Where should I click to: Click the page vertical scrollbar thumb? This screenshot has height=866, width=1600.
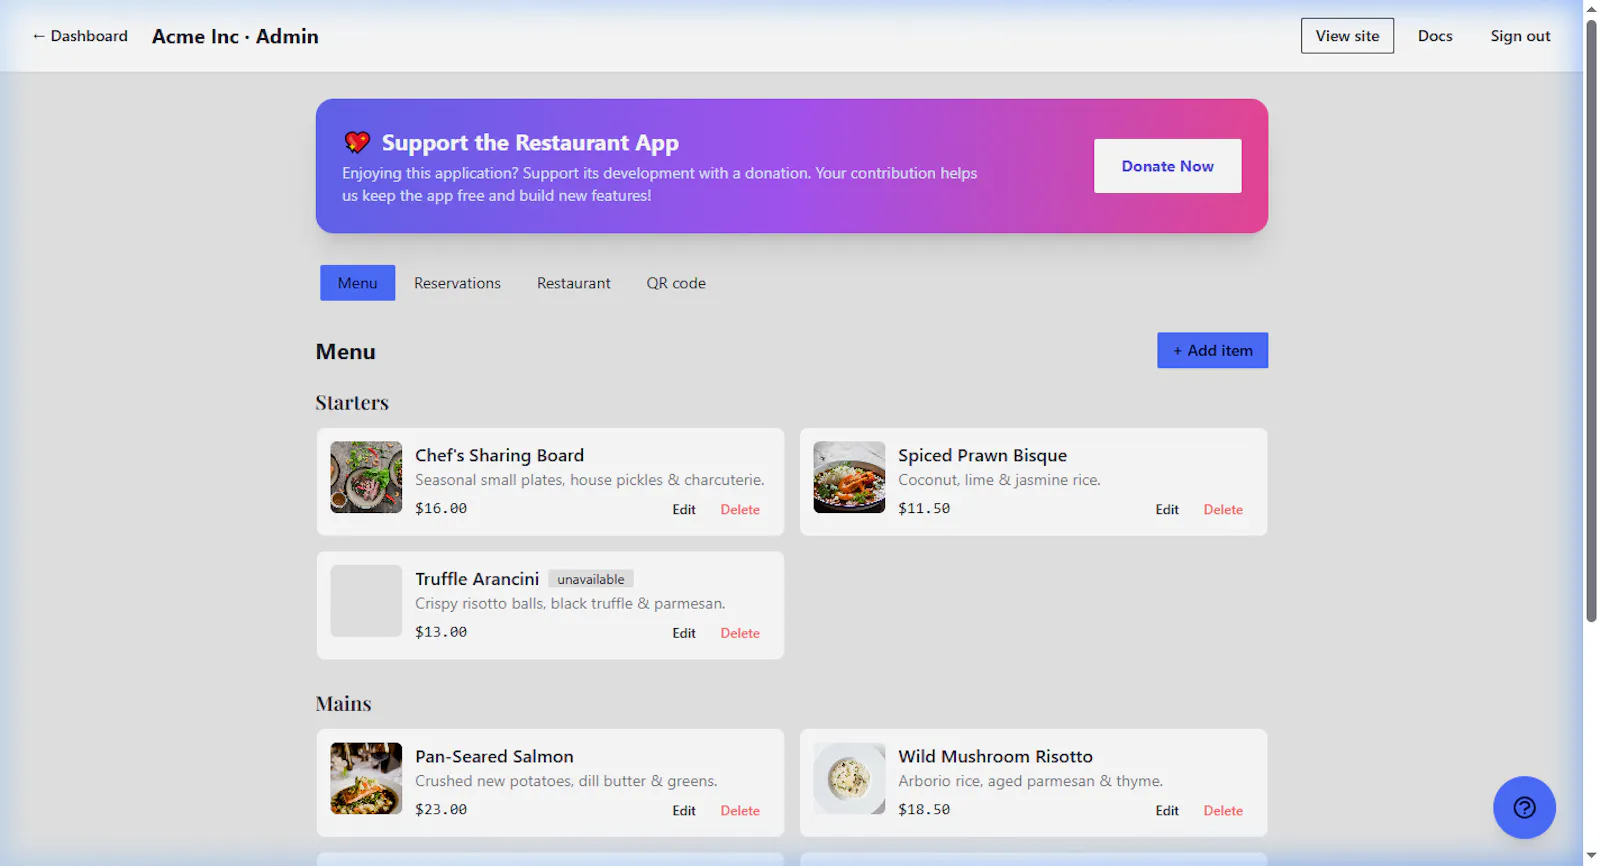(1591, 321)
